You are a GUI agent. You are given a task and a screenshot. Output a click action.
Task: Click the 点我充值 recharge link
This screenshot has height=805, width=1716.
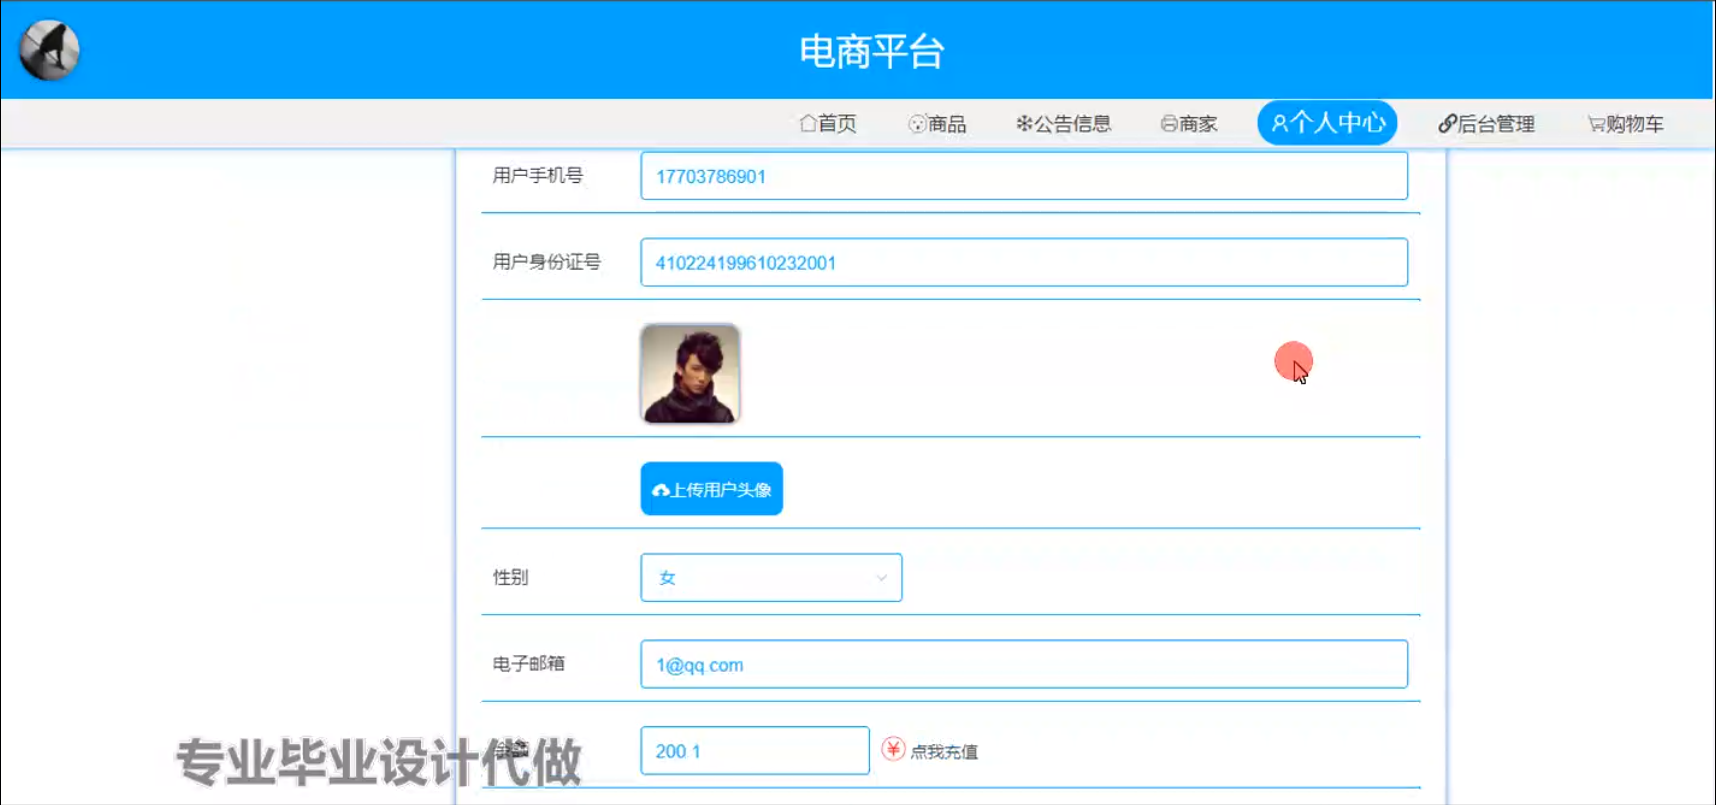(944, 752)
